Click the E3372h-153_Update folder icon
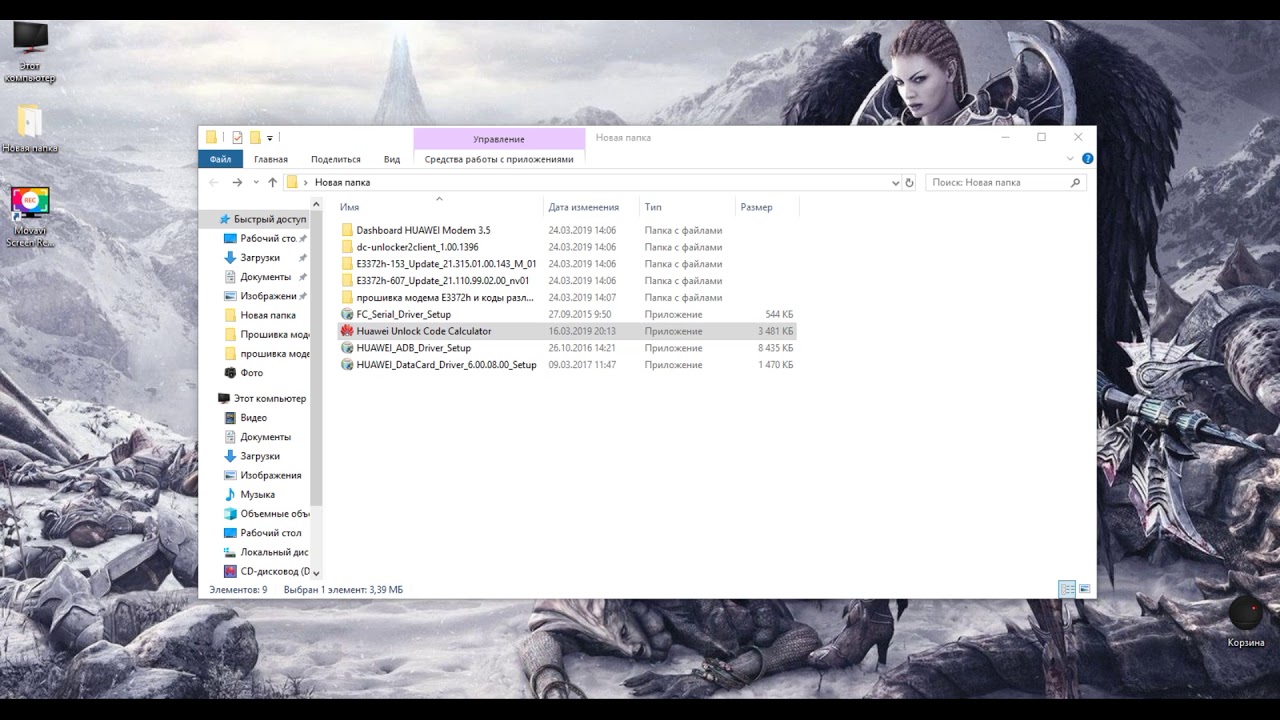 [347, 264]
